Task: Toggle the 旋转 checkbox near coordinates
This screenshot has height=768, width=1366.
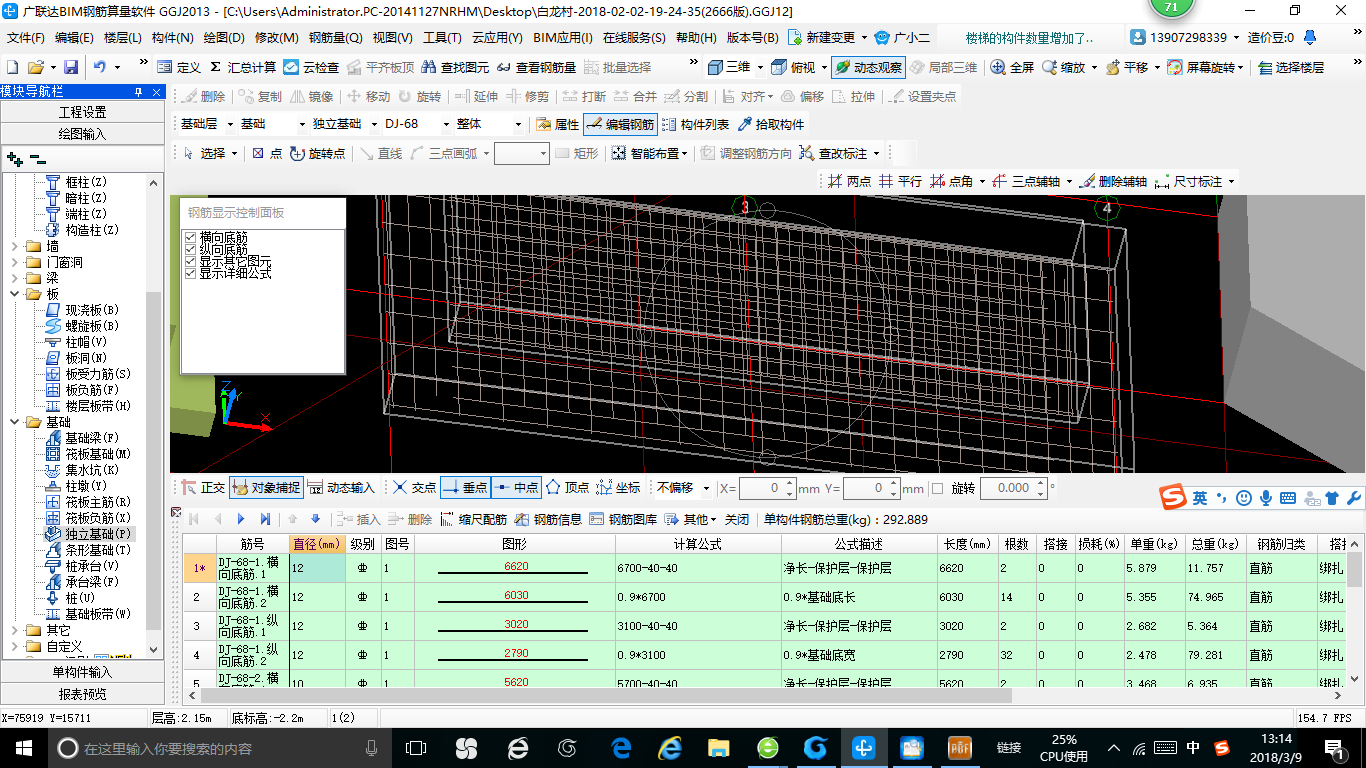Action: (x=937, y=488)
